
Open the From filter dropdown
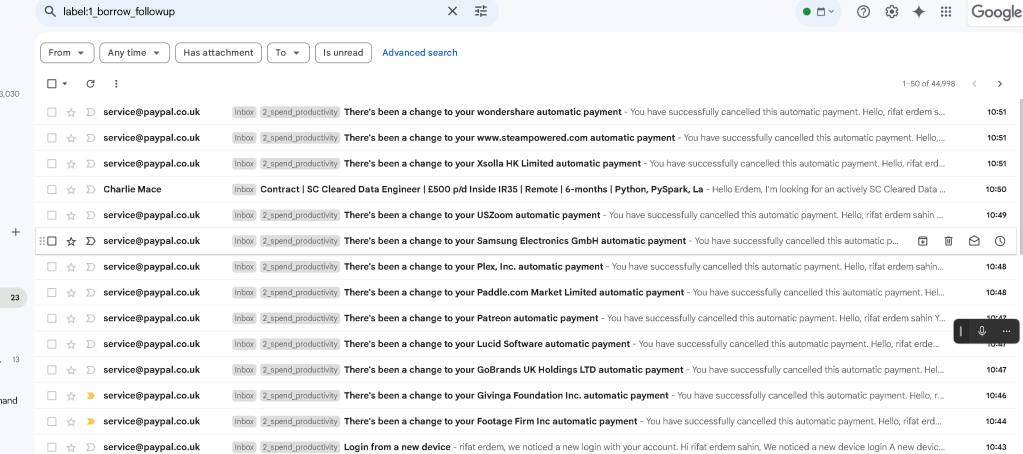click(67, 53)
